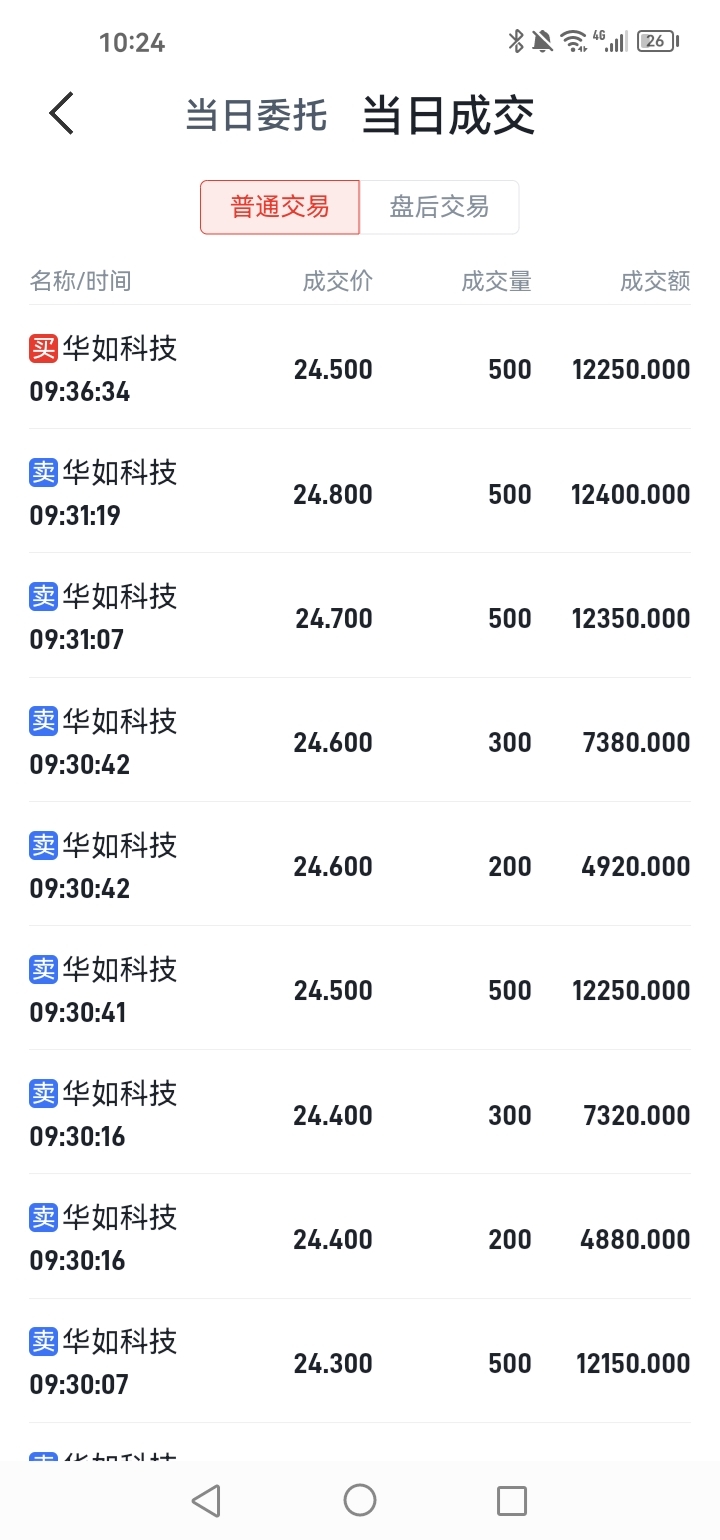Switch to 盘后交易 toggle
The width and height of the screenshot is (720, 1540).
(439, 207)
